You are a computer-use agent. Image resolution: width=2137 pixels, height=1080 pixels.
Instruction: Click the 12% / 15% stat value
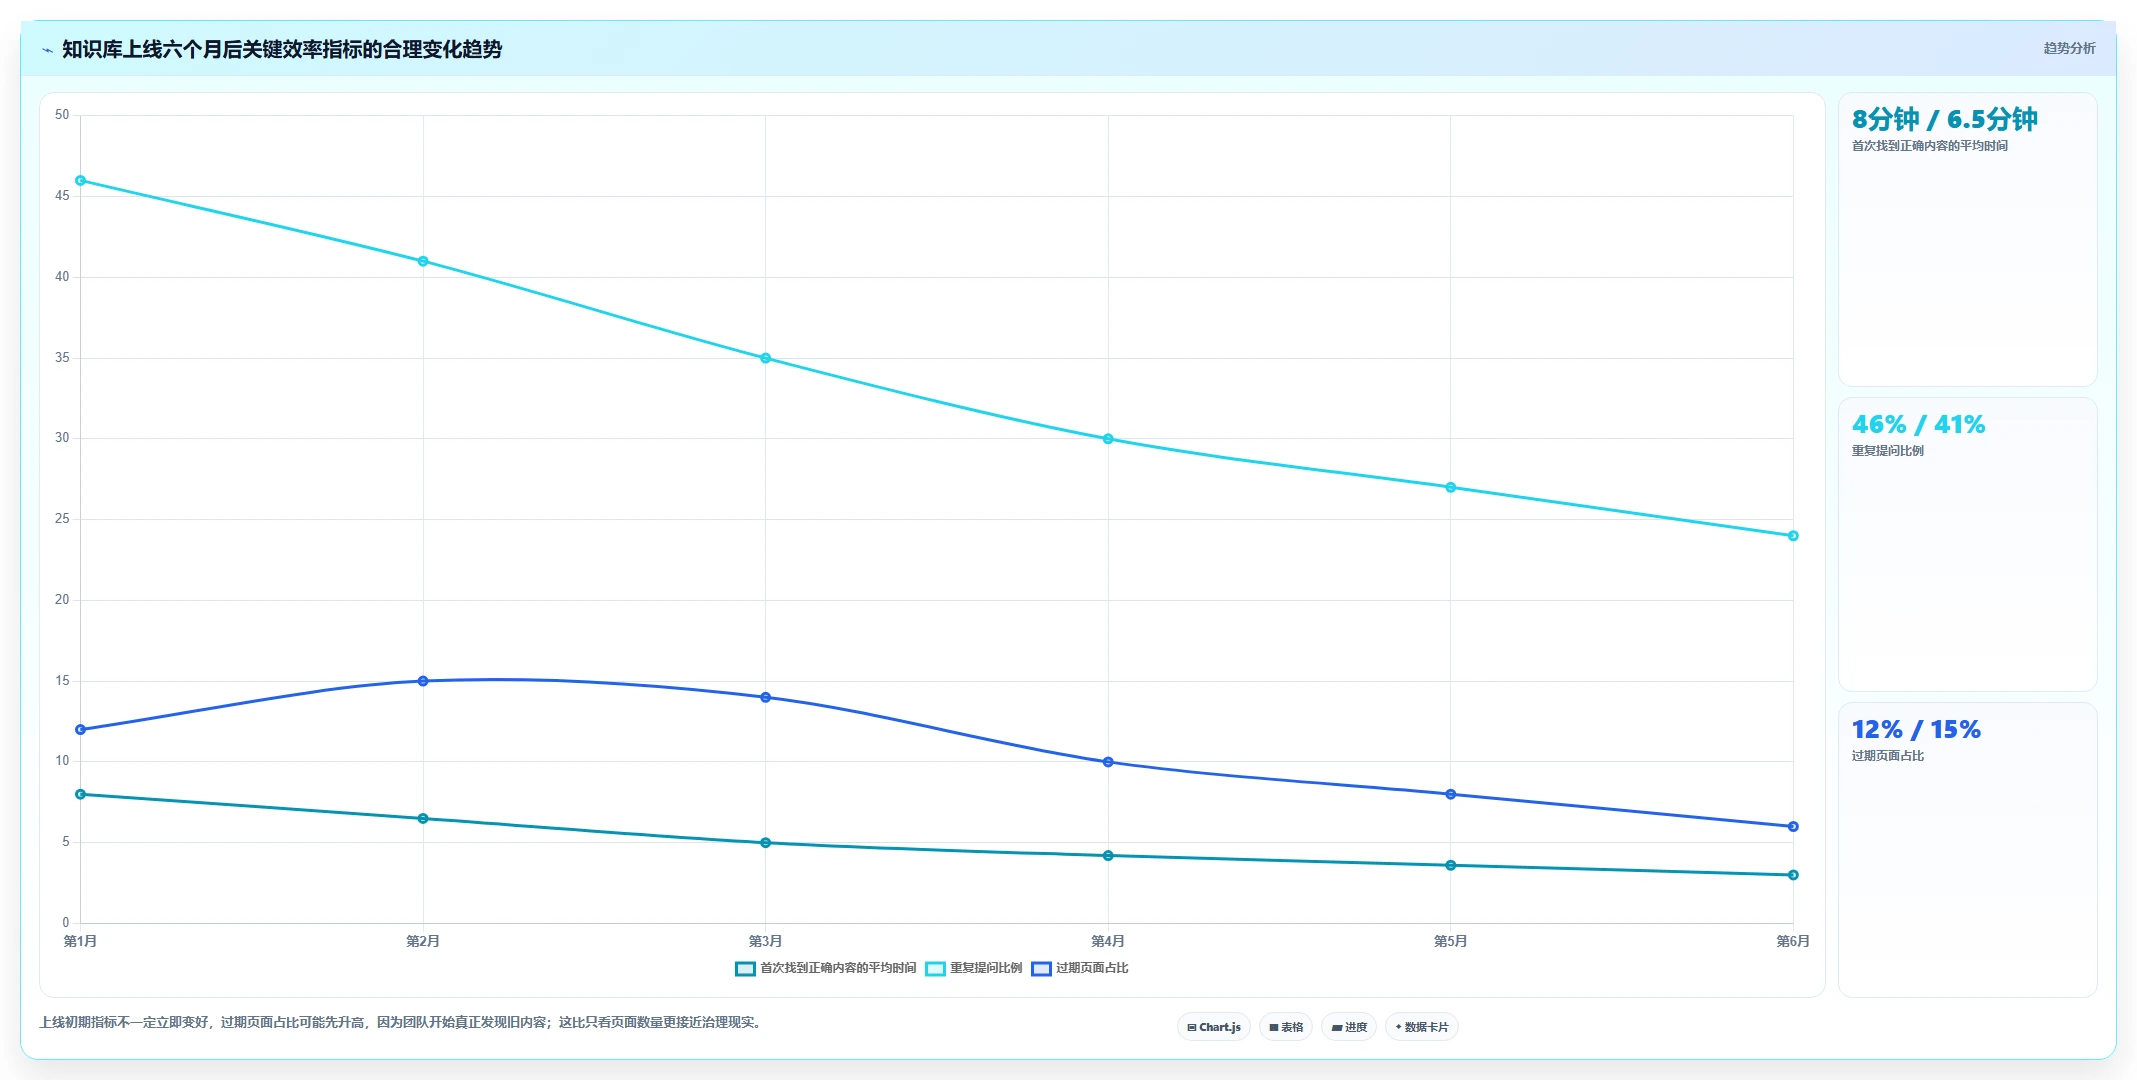(x=1916, y=730)
